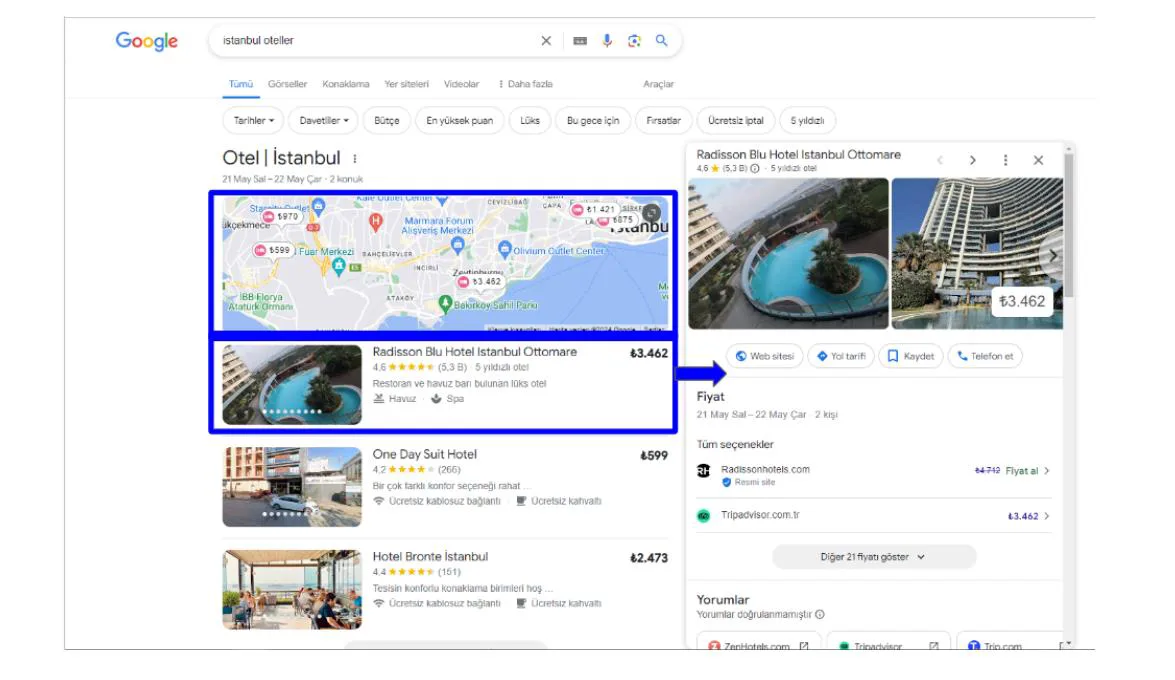The image size is (1175, 680).
Task: Advance hotel photos with the right chevron
Action: tap(1053, 256)
